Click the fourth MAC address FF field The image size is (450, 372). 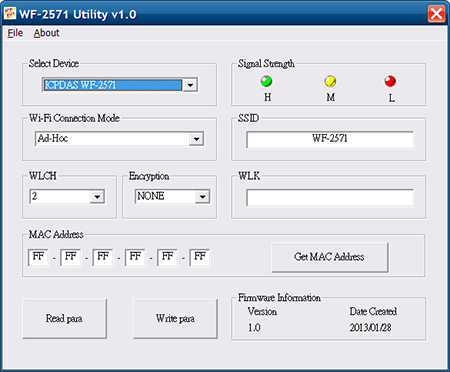click(x=135, y=257)
